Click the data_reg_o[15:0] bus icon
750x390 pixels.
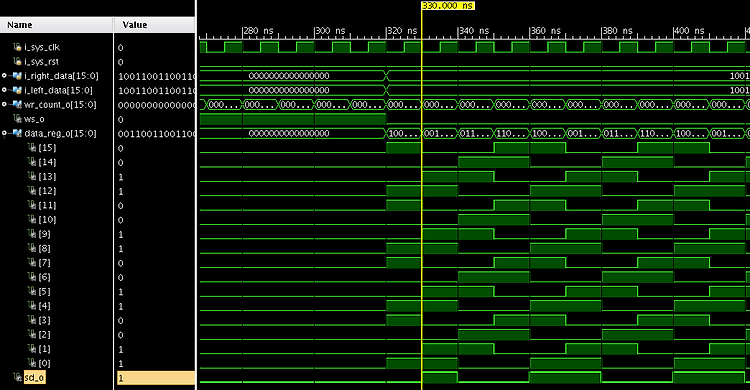pyautogui.click(x=17, y=133)
